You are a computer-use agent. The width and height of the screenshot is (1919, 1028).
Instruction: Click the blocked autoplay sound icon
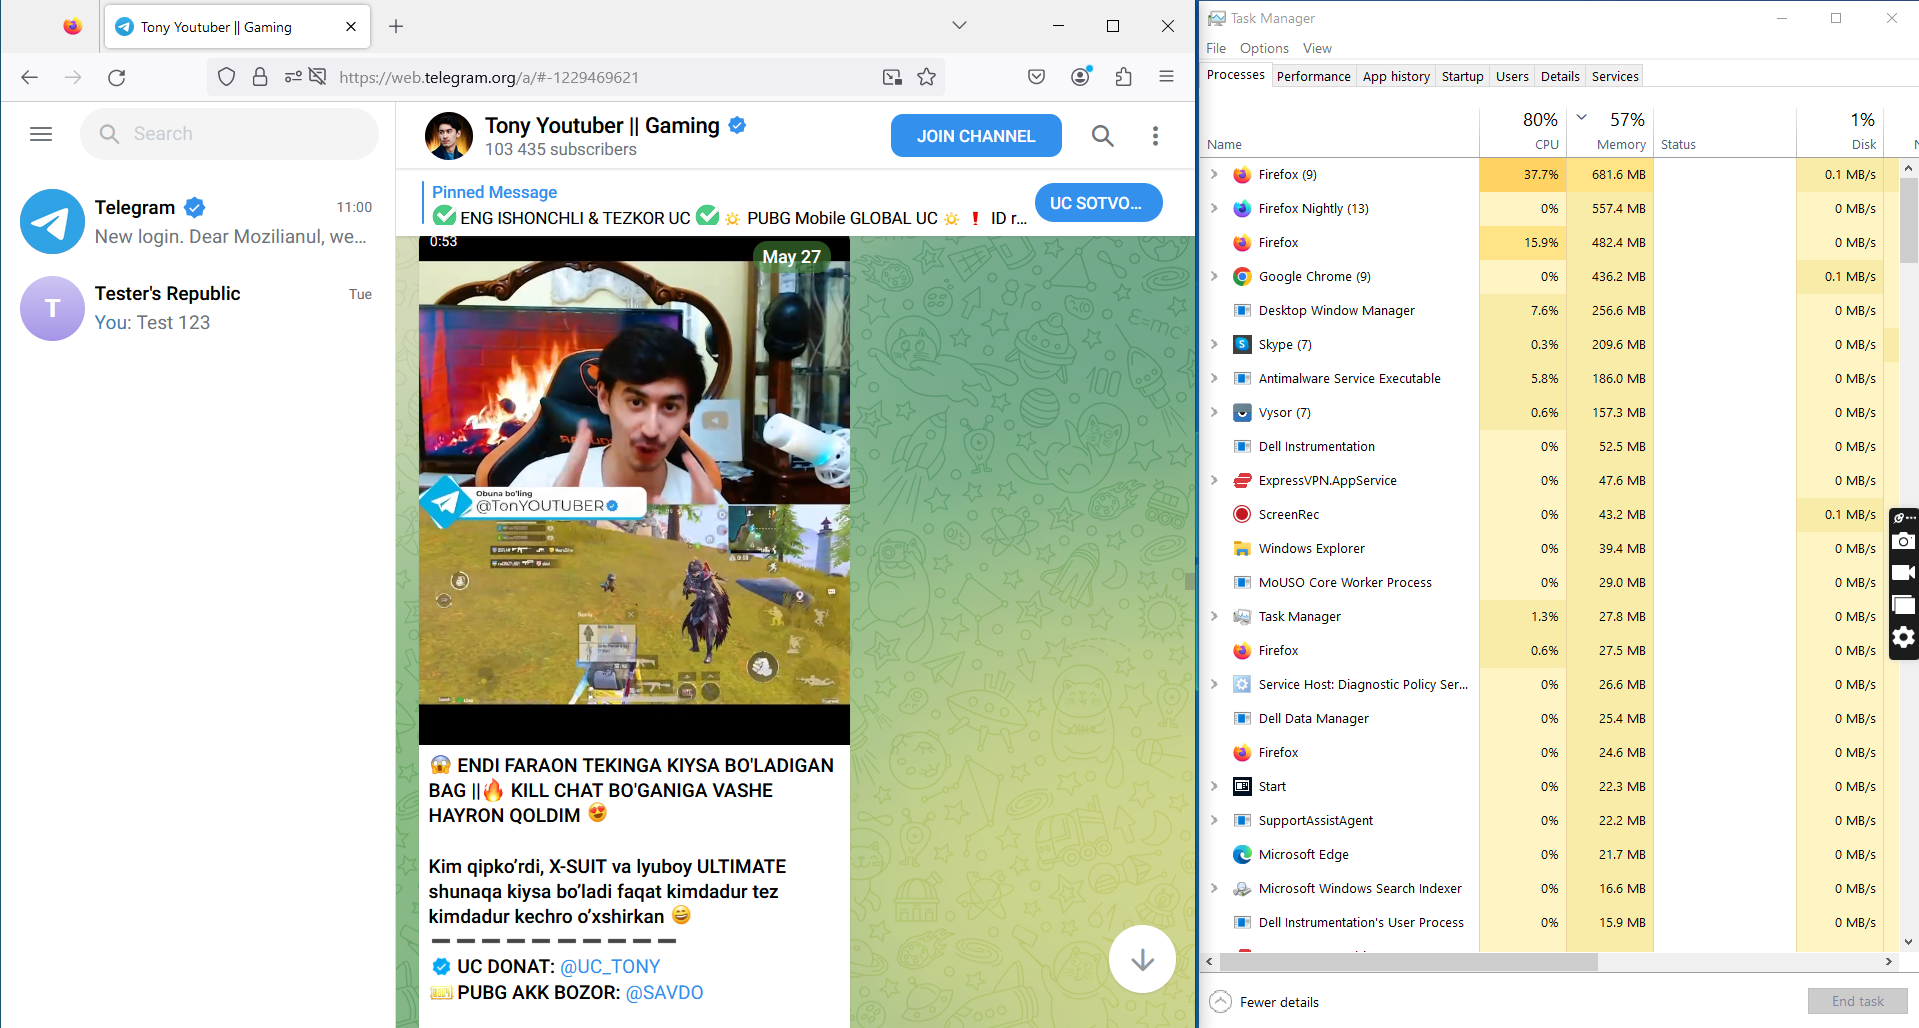tap(318, 76)
